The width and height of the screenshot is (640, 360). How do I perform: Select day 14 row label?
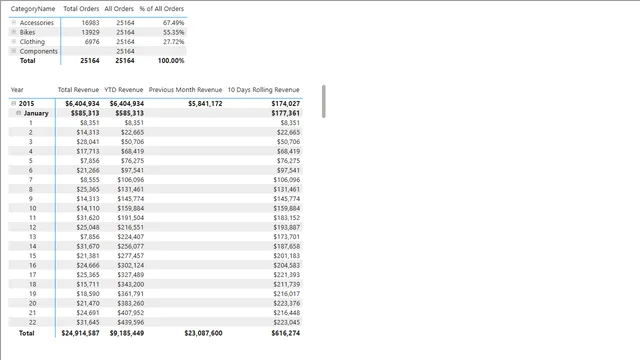[33, 246]
